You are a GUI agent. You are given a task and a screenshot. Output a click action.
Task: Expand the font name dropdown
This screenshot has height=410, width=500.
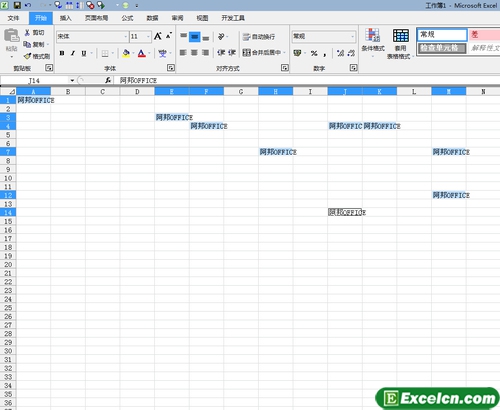[126, 36]
